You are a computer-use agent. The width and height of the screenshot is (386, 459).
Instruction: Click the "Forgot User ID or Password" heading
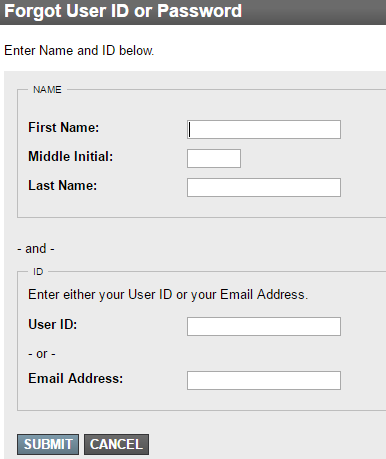123,11
